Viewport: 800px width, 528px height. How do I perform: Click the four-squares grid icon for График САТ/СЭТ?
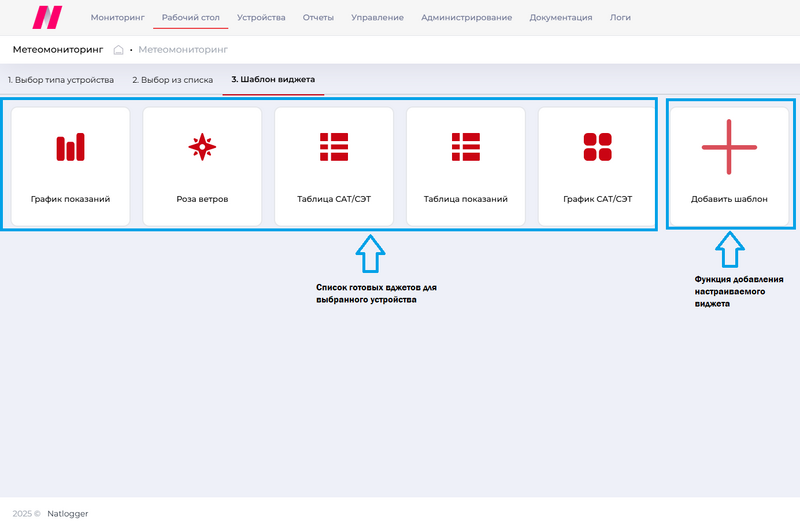[x=597, y=147]
